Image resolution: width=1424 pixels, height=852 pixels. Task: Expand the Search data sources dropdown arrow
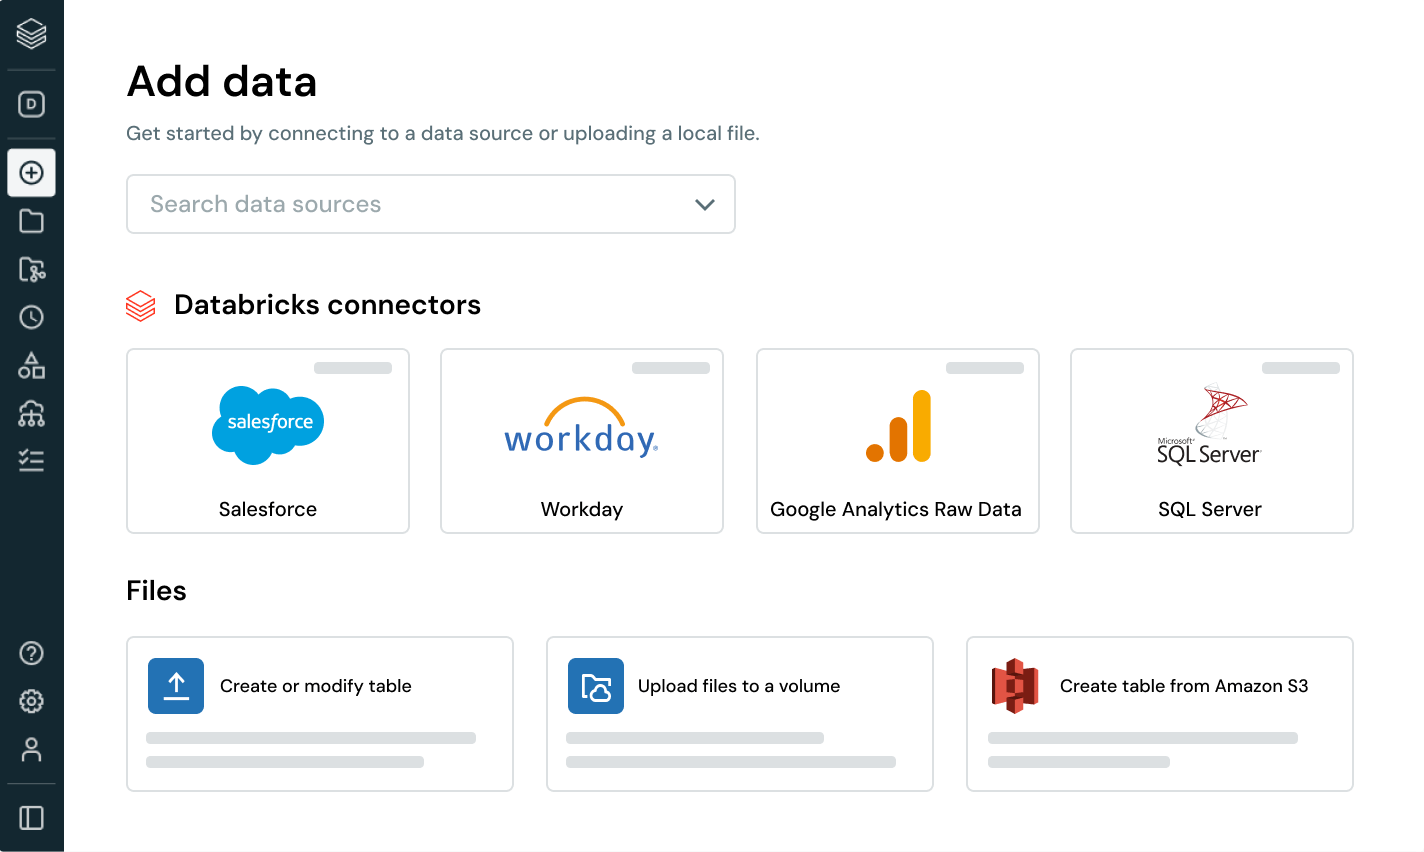pyautogui.click(x=705, y=205)
